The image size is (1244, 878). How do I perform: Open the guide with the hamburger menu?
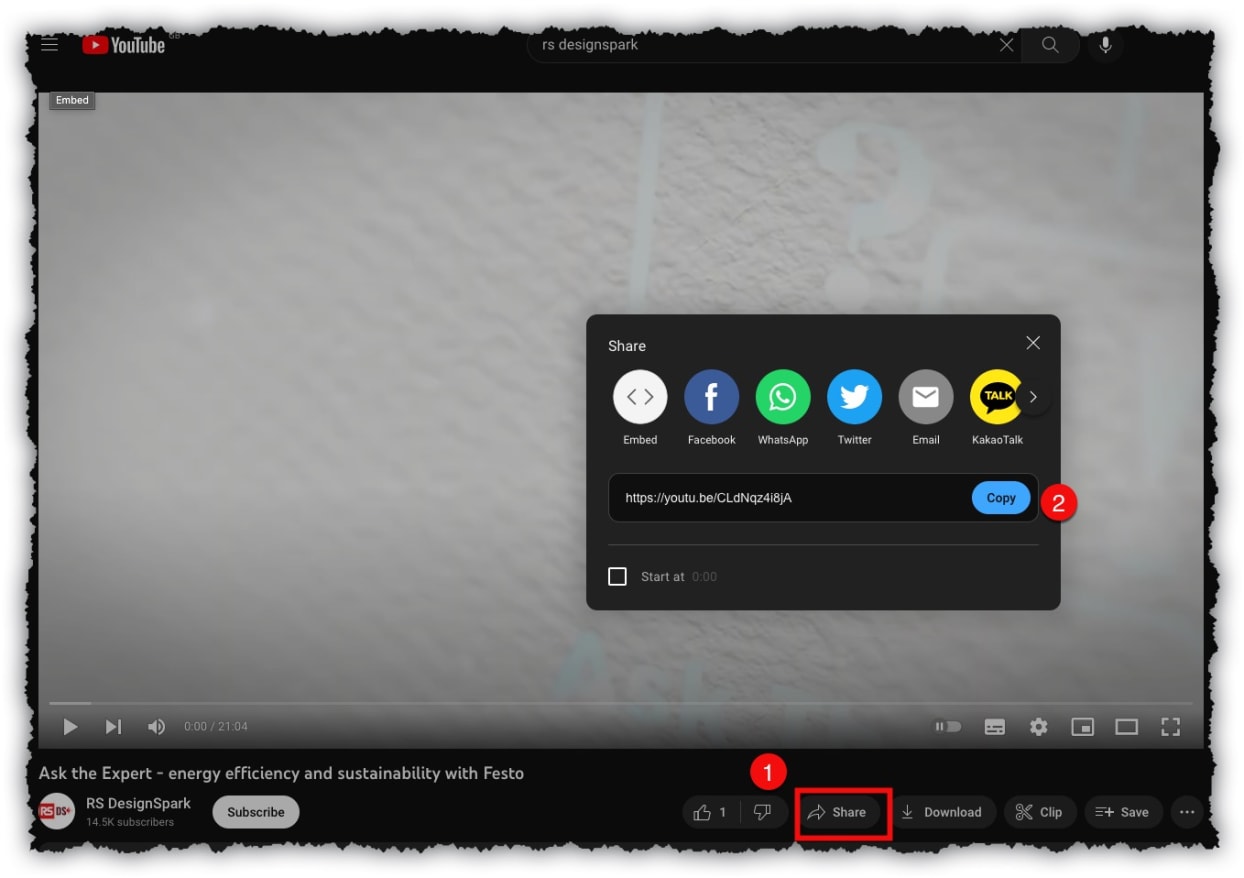click(x=49, y=44)
